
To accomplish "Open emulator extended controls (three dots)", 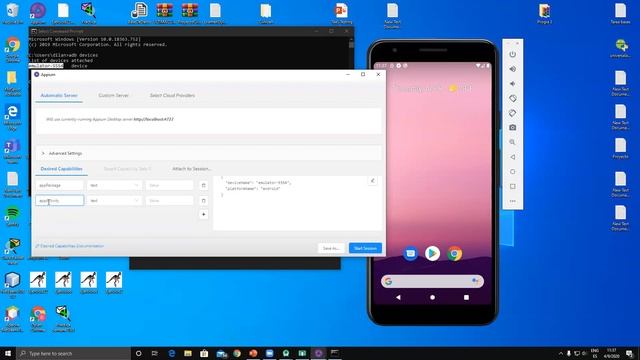I will tap(513, 201).
